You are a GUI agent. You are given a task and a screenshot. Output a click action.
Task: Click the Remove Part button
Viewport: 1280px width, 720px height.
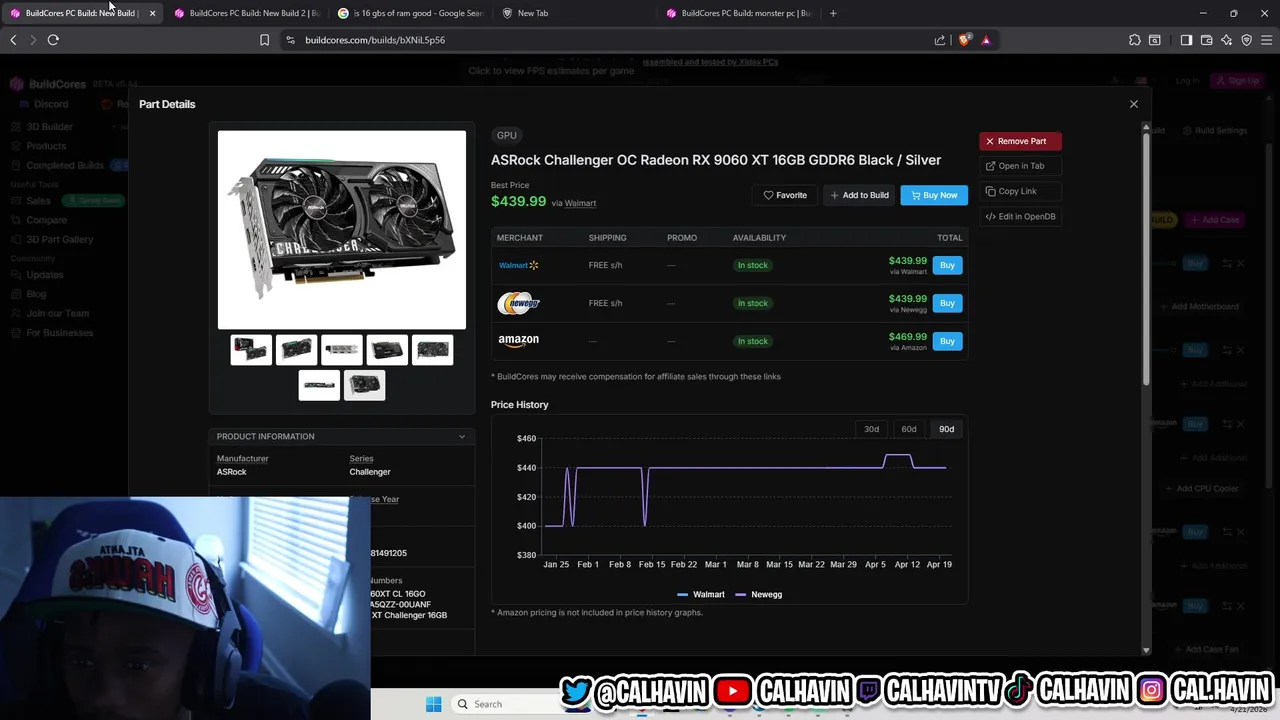pyautogui.click(x=1020, y=141)
